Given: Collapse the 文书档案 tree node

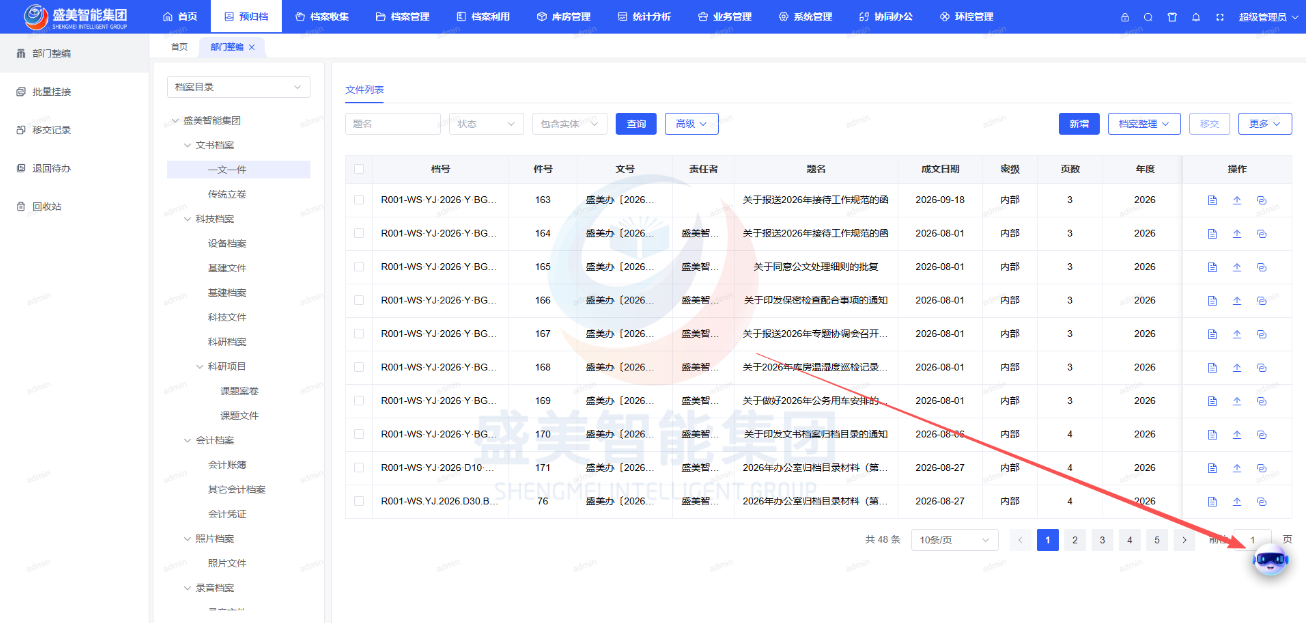Looking at the screenshot, I should (187, 145).
